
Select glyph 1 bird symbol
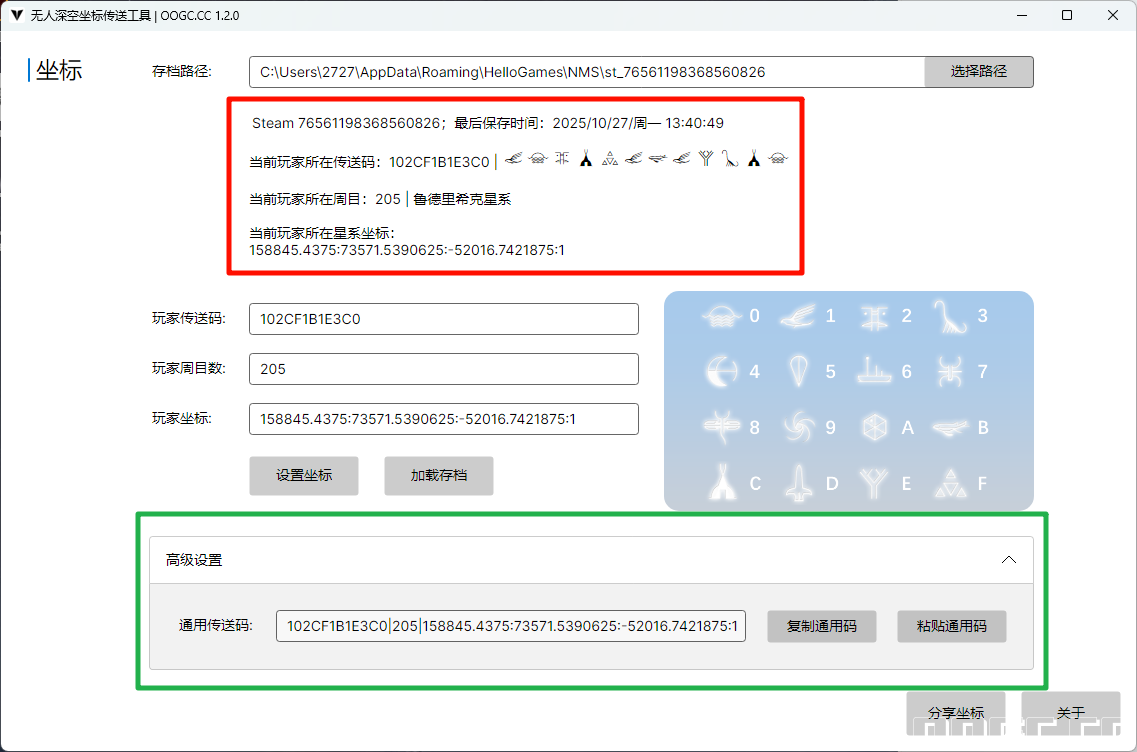(x=798, y=316)
